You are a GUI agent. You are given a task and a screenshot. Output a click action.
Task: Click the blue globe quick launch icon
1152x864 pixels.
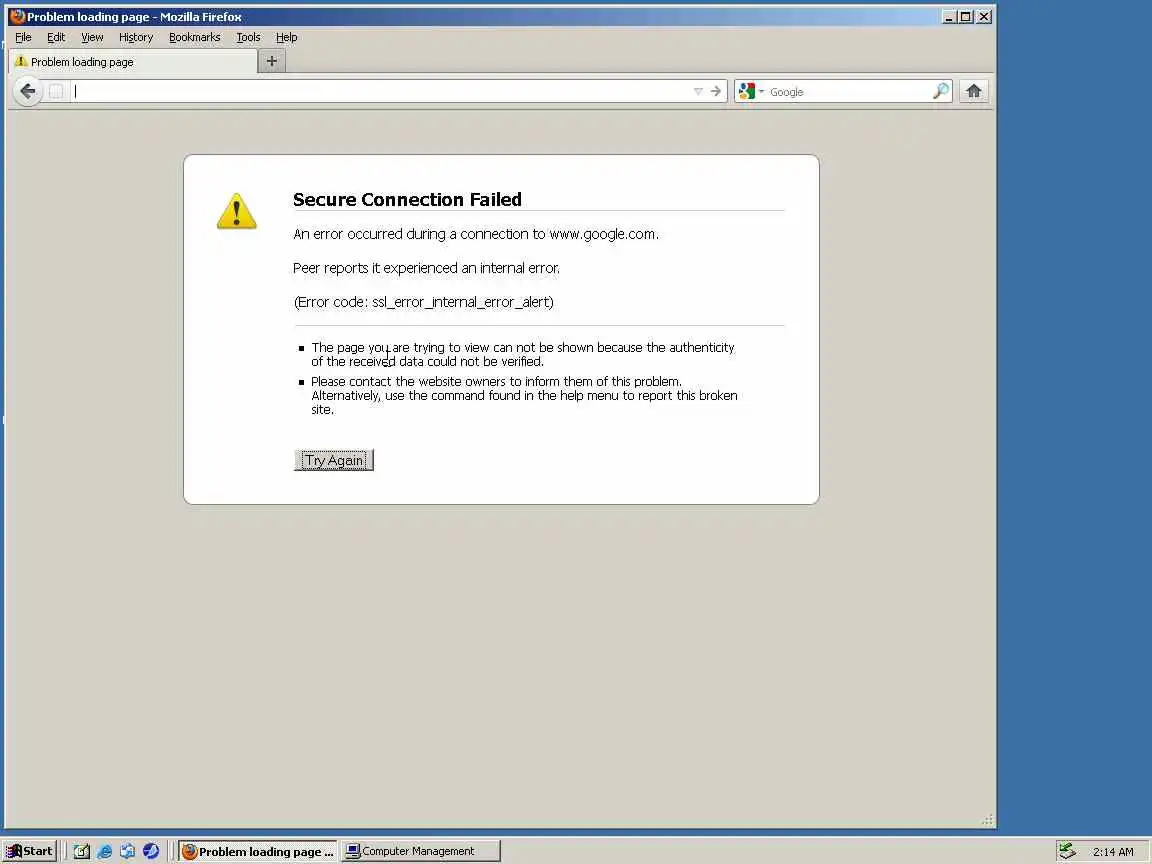pyautogui.click(x=151, y=852)
